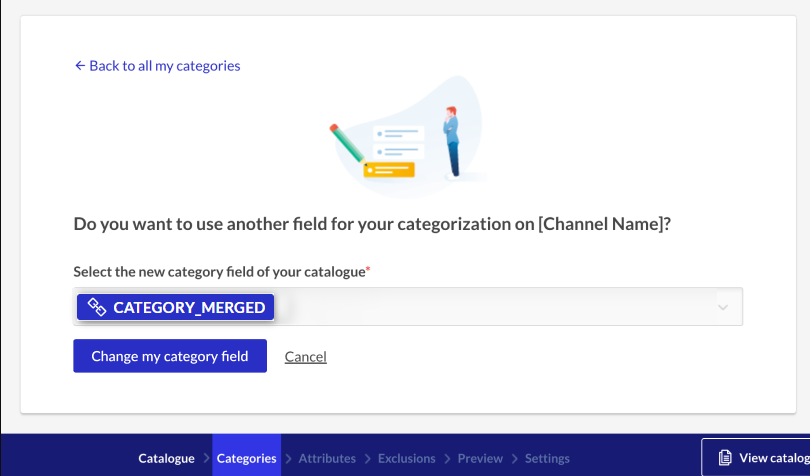Image resolution: width=810 pixels, height=476 pixels.
Task: Click the green pencil in the illustration
Action: coord(348,144)
